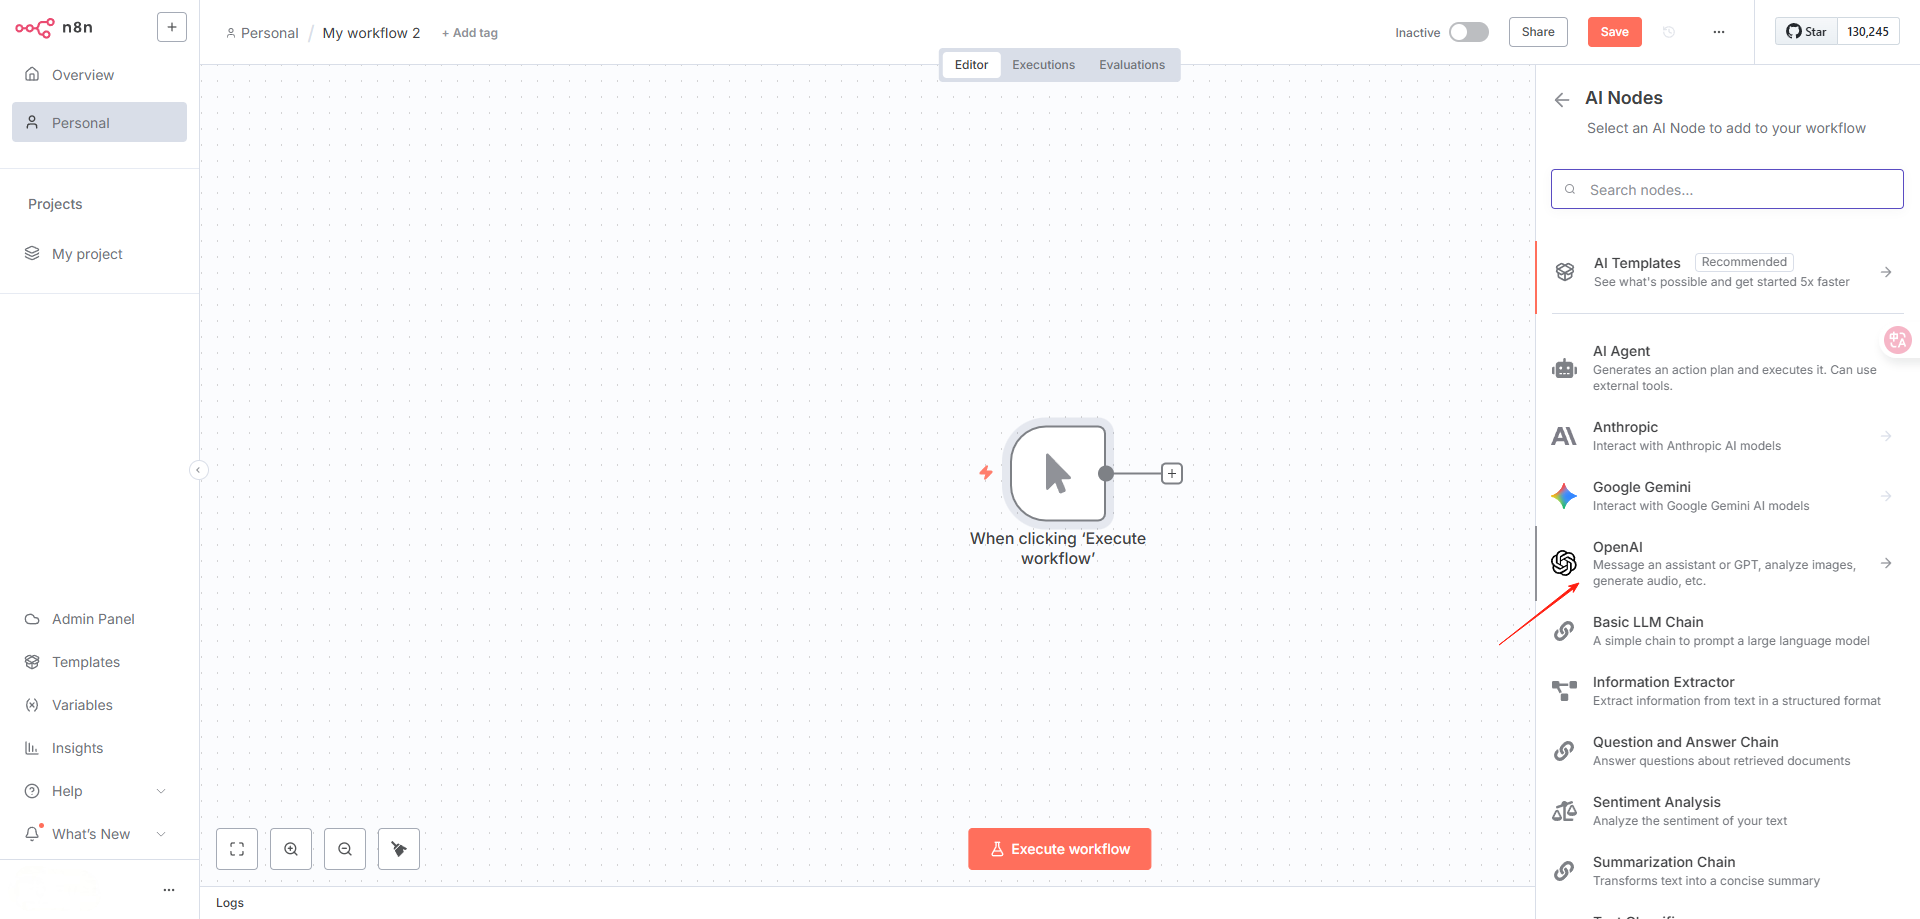Open the user options ellipsis in sidebar
Image resolution: width=1920 pixels, height=919 pixels.
point(169,889)
